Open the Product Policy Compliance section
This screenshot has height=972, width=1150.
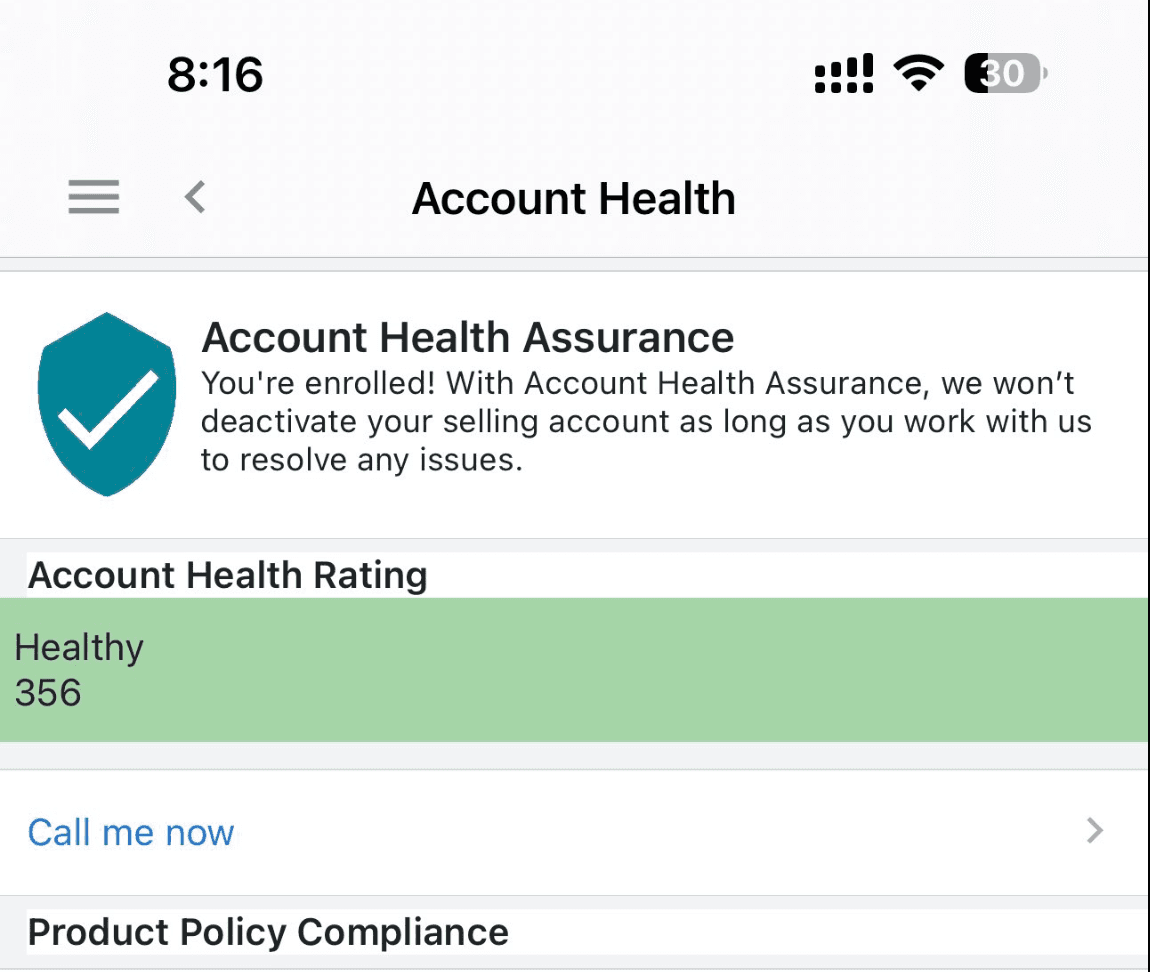click(x=268, y=932)
